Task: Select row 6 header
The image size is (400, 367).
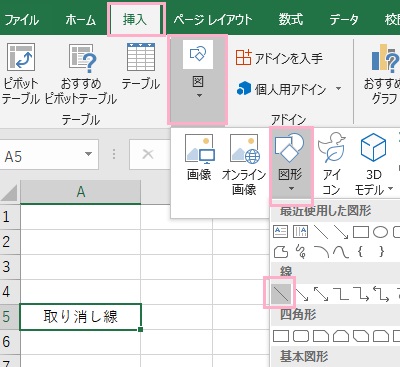Action: click(x=9, y=342)
